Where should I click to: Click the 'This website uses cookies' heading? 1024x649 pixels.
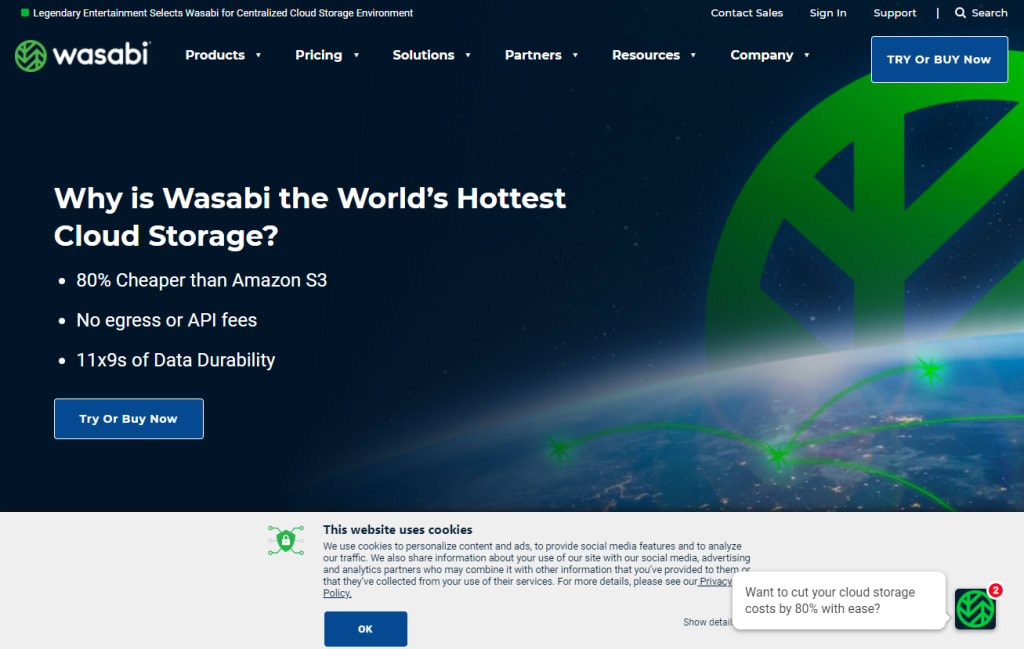398,530
